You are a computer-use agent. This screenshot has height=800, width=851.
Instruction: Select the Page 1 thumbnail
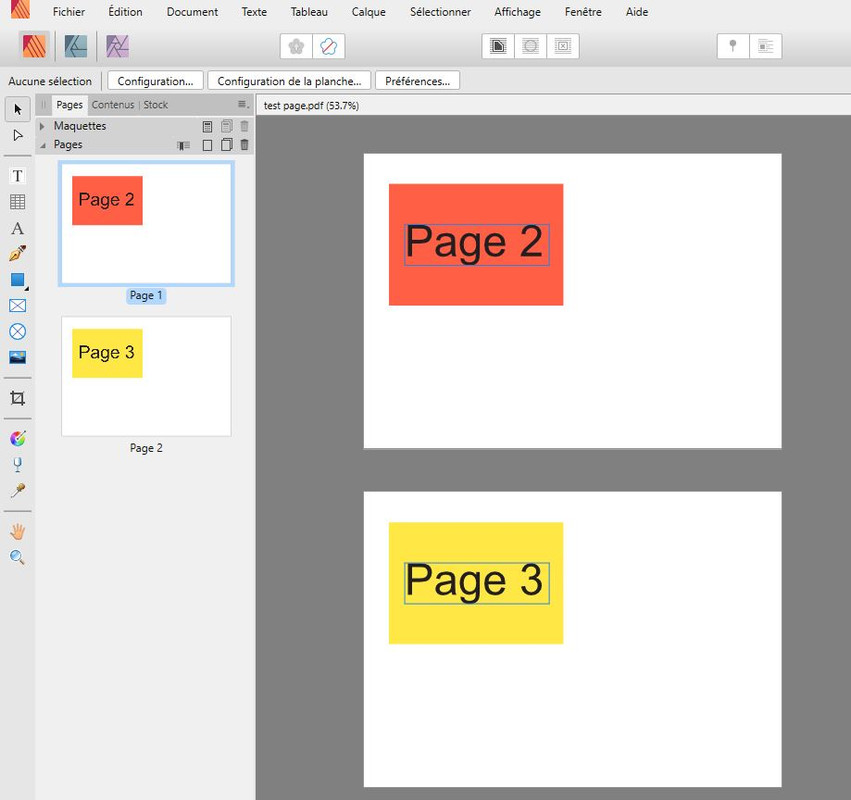(x=146, y=223)
